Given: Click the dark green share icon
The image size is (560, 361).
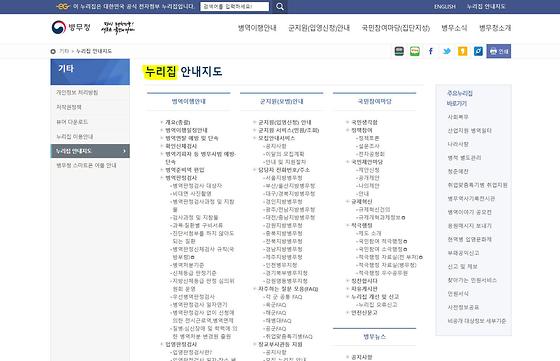Looking at the screenshot, I should click(x=399, y=51).
